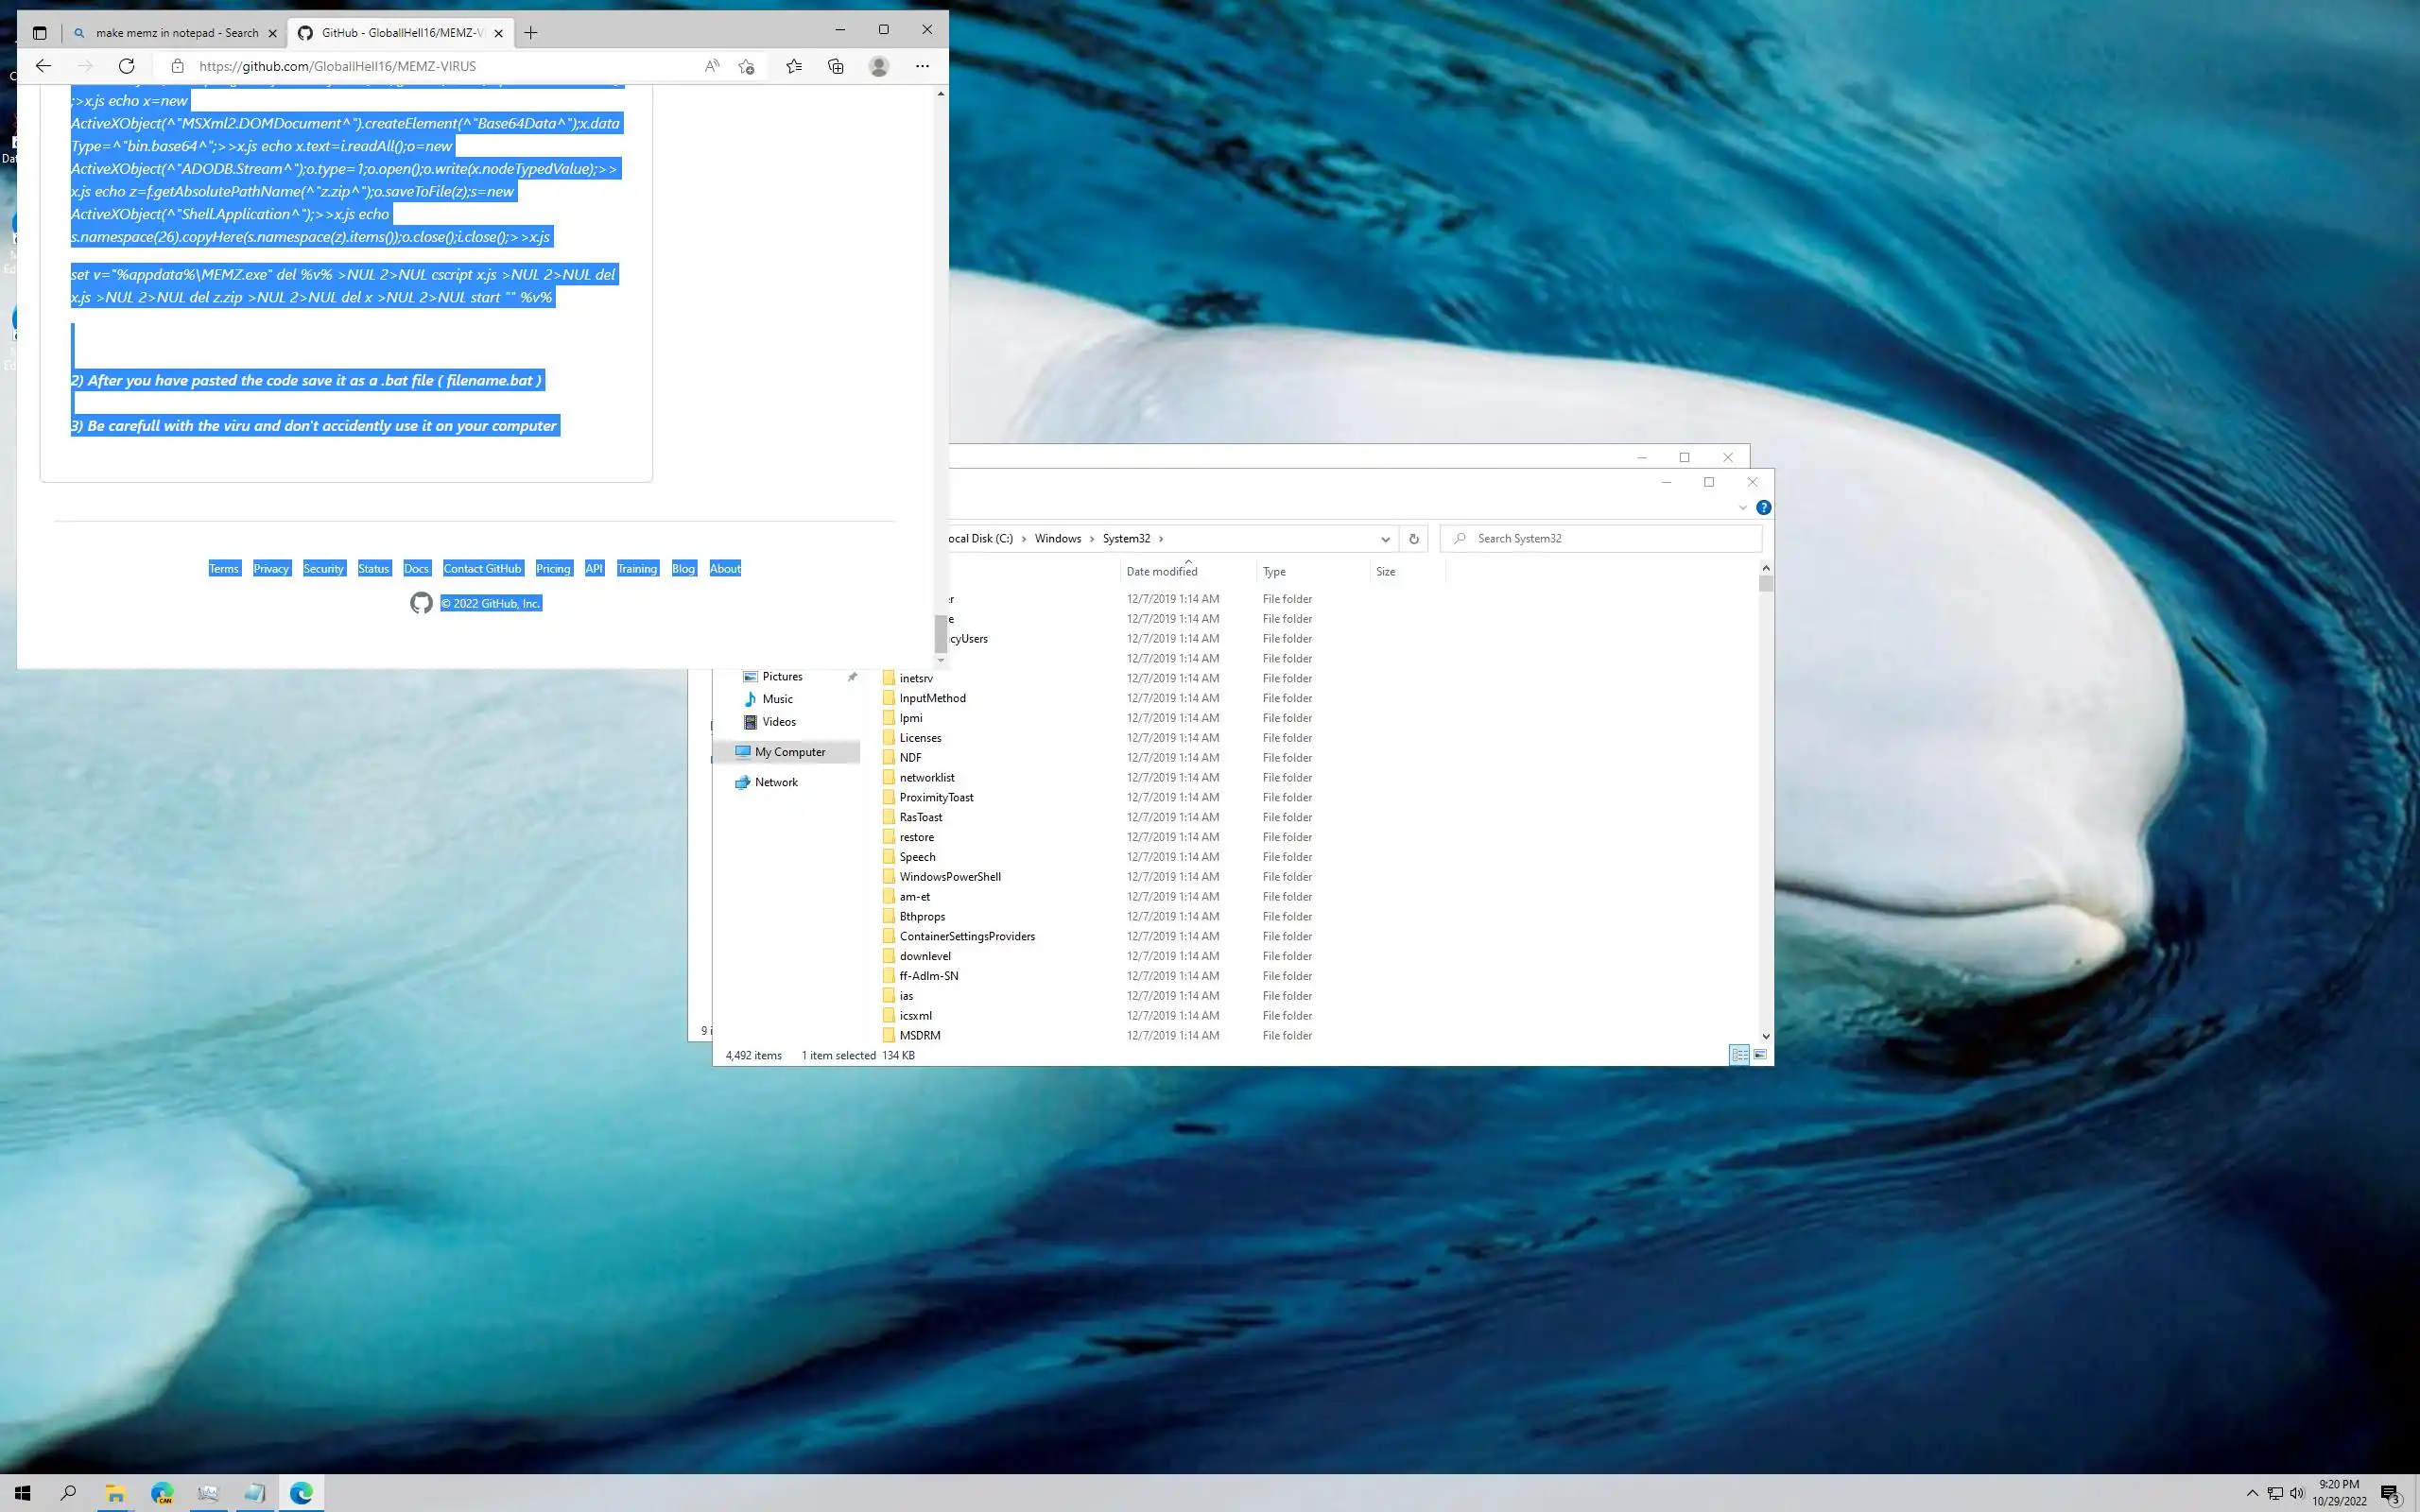The height and width of the screenshot is (1512, 2420).
Task: Click the Edge profile avatar icon
Action: coord(879,66)
